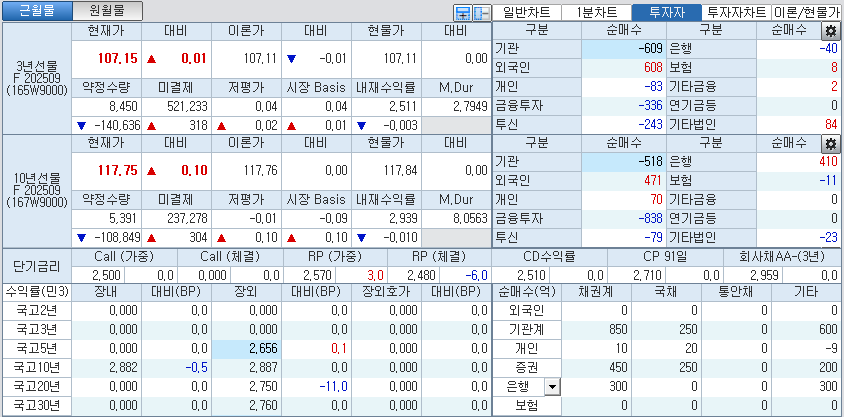Click the volume value 8,450
The width and height of the screenshot is (844, 417).
123,106
